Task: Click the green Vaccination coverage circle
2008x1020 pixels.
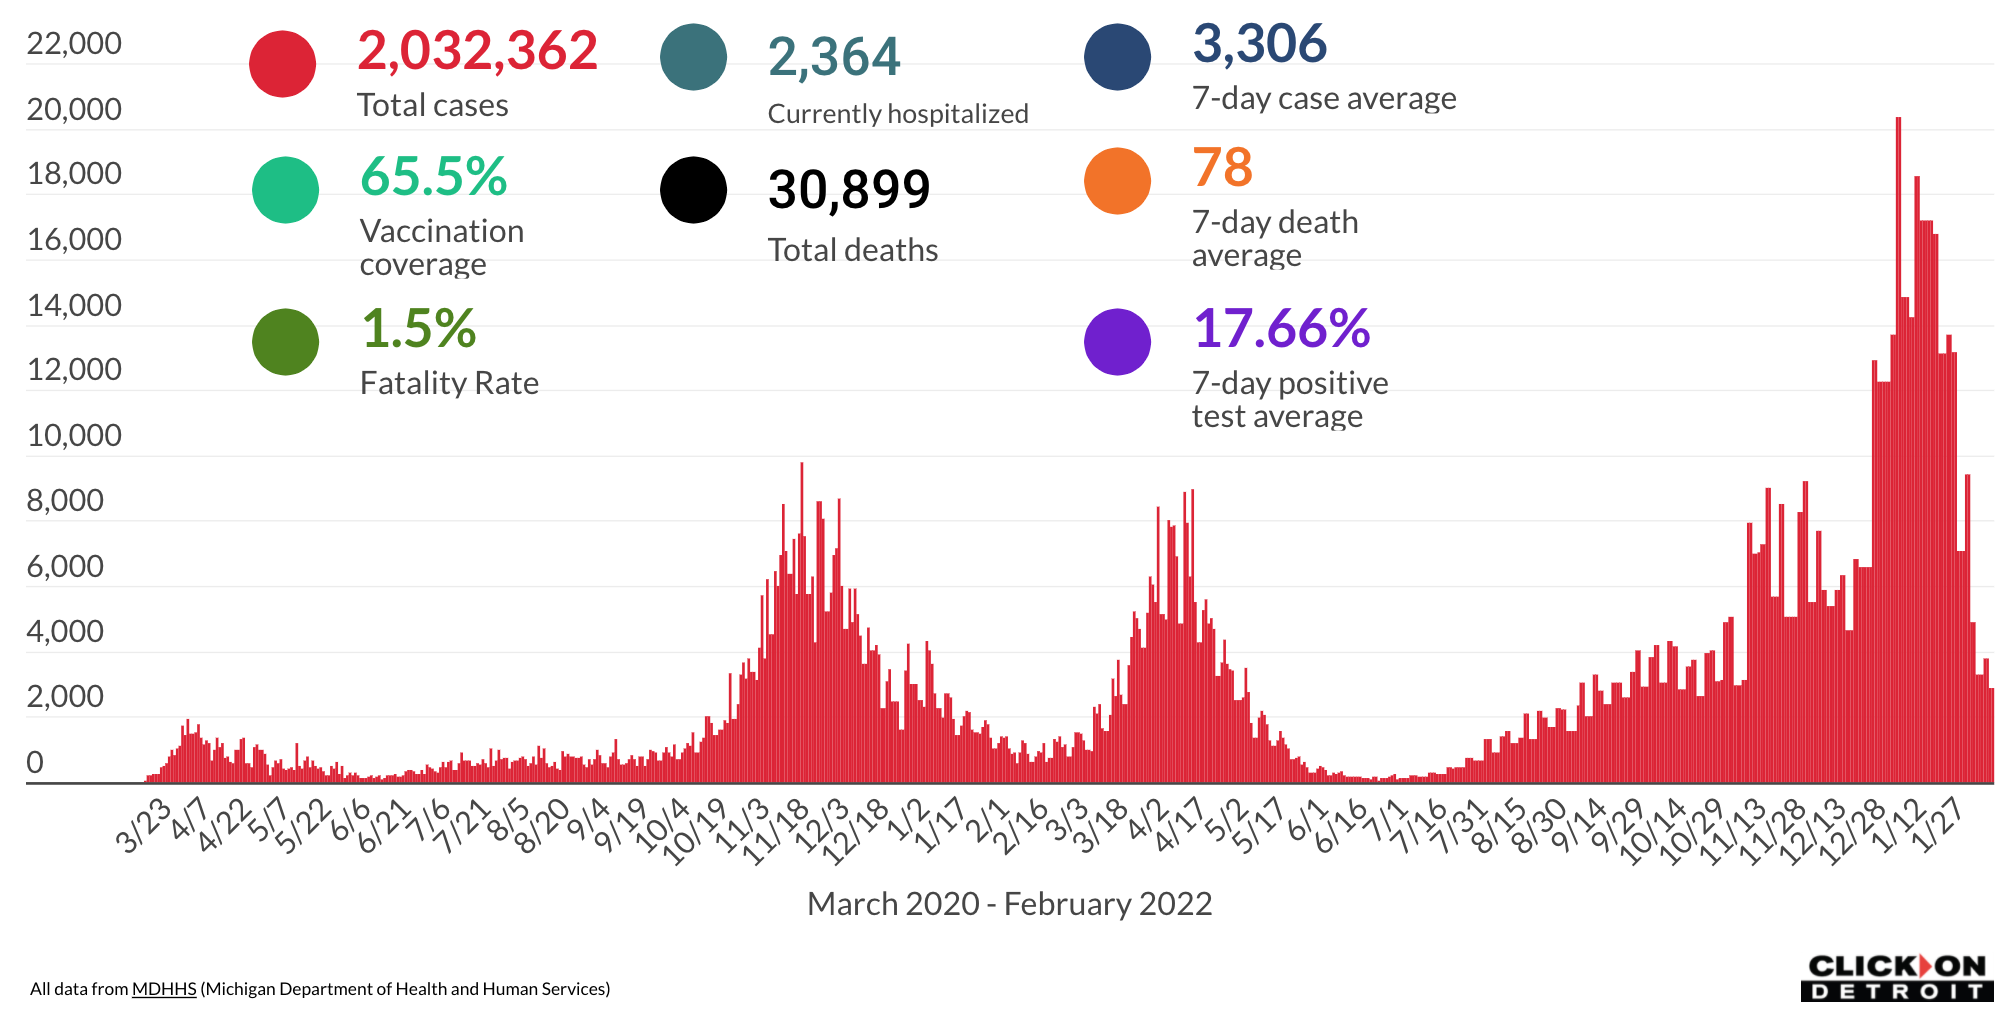Action: [x=285, y=190]
